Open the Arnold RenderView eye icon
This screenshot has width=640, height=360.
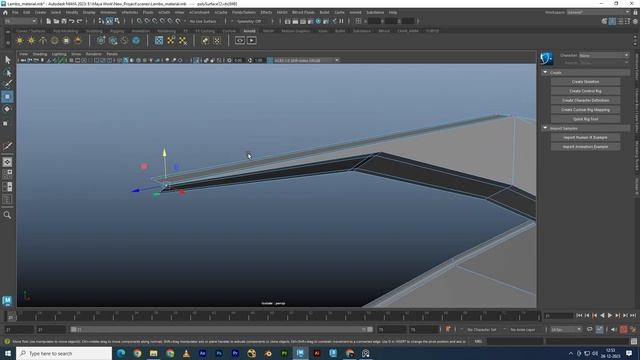pyautogui.click(x=240, y=40)
